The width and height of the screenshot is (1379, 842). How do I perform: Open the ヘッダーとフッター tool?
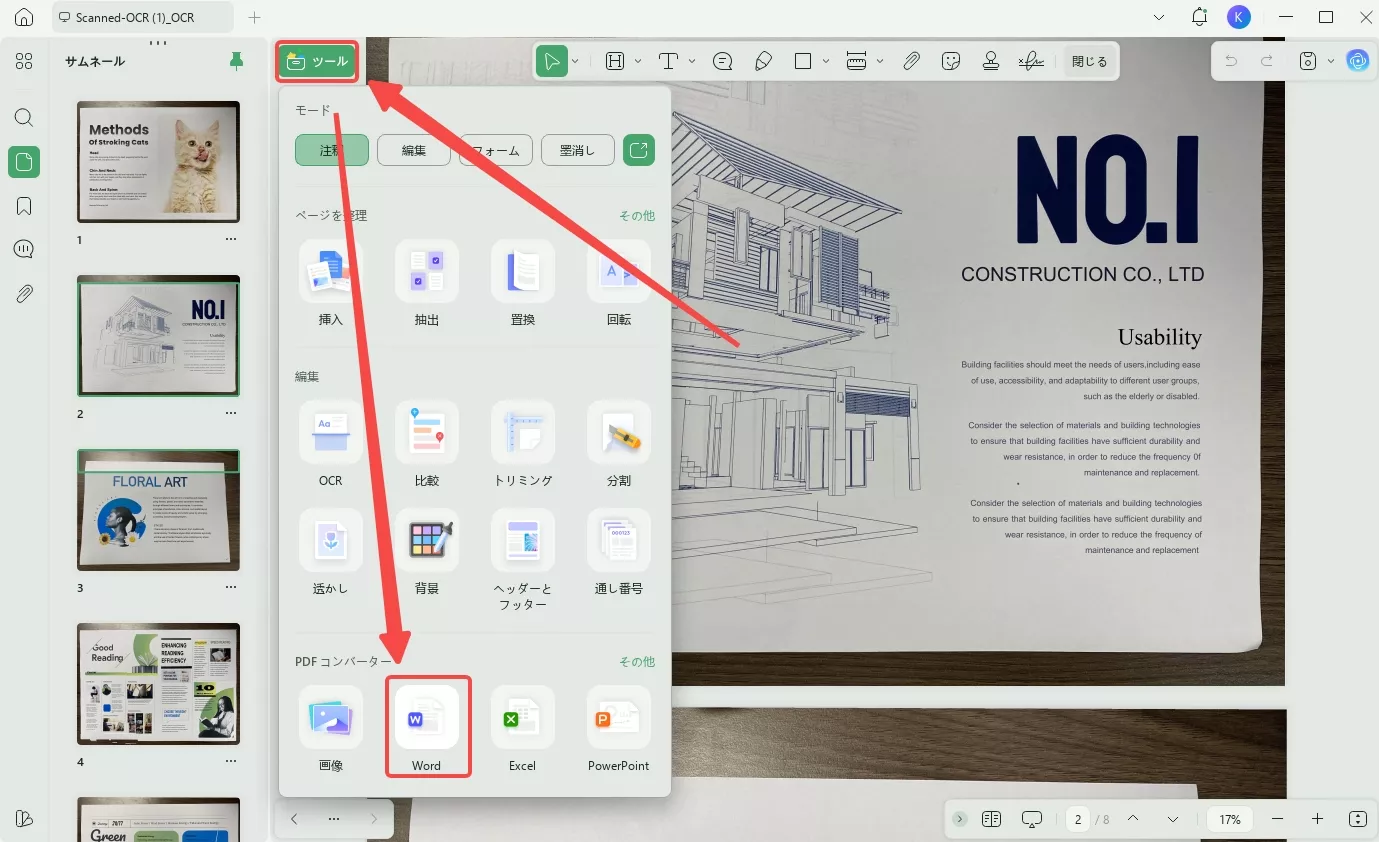pos(523,560)
